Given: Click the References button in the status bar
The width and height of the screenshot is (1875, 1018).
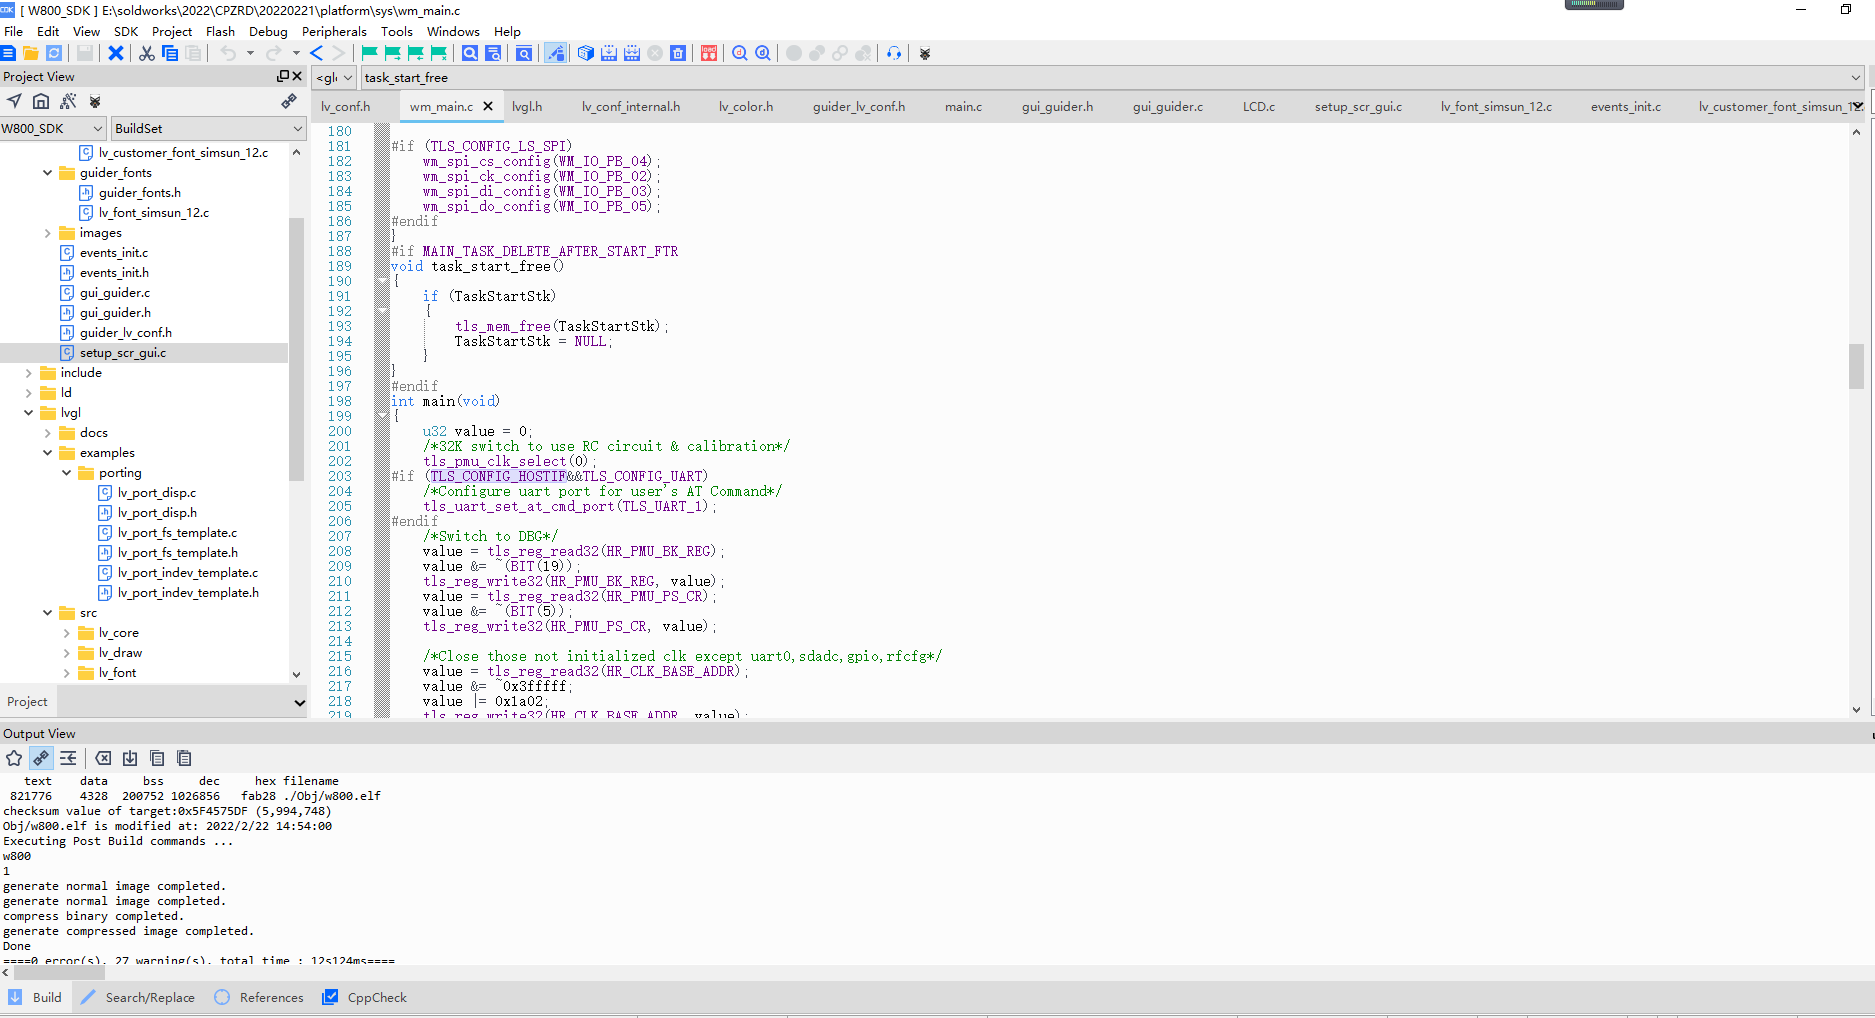Looking at the screenshot, I should 268,997.
